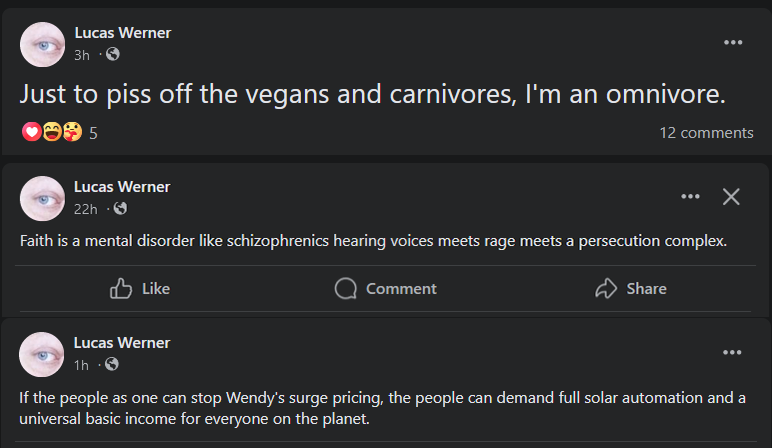The width and height of the screenshot is (772, 448).
Task: Open three-dot menu on the Faith post
Action: pyautogui.click(x=690, y=196)
